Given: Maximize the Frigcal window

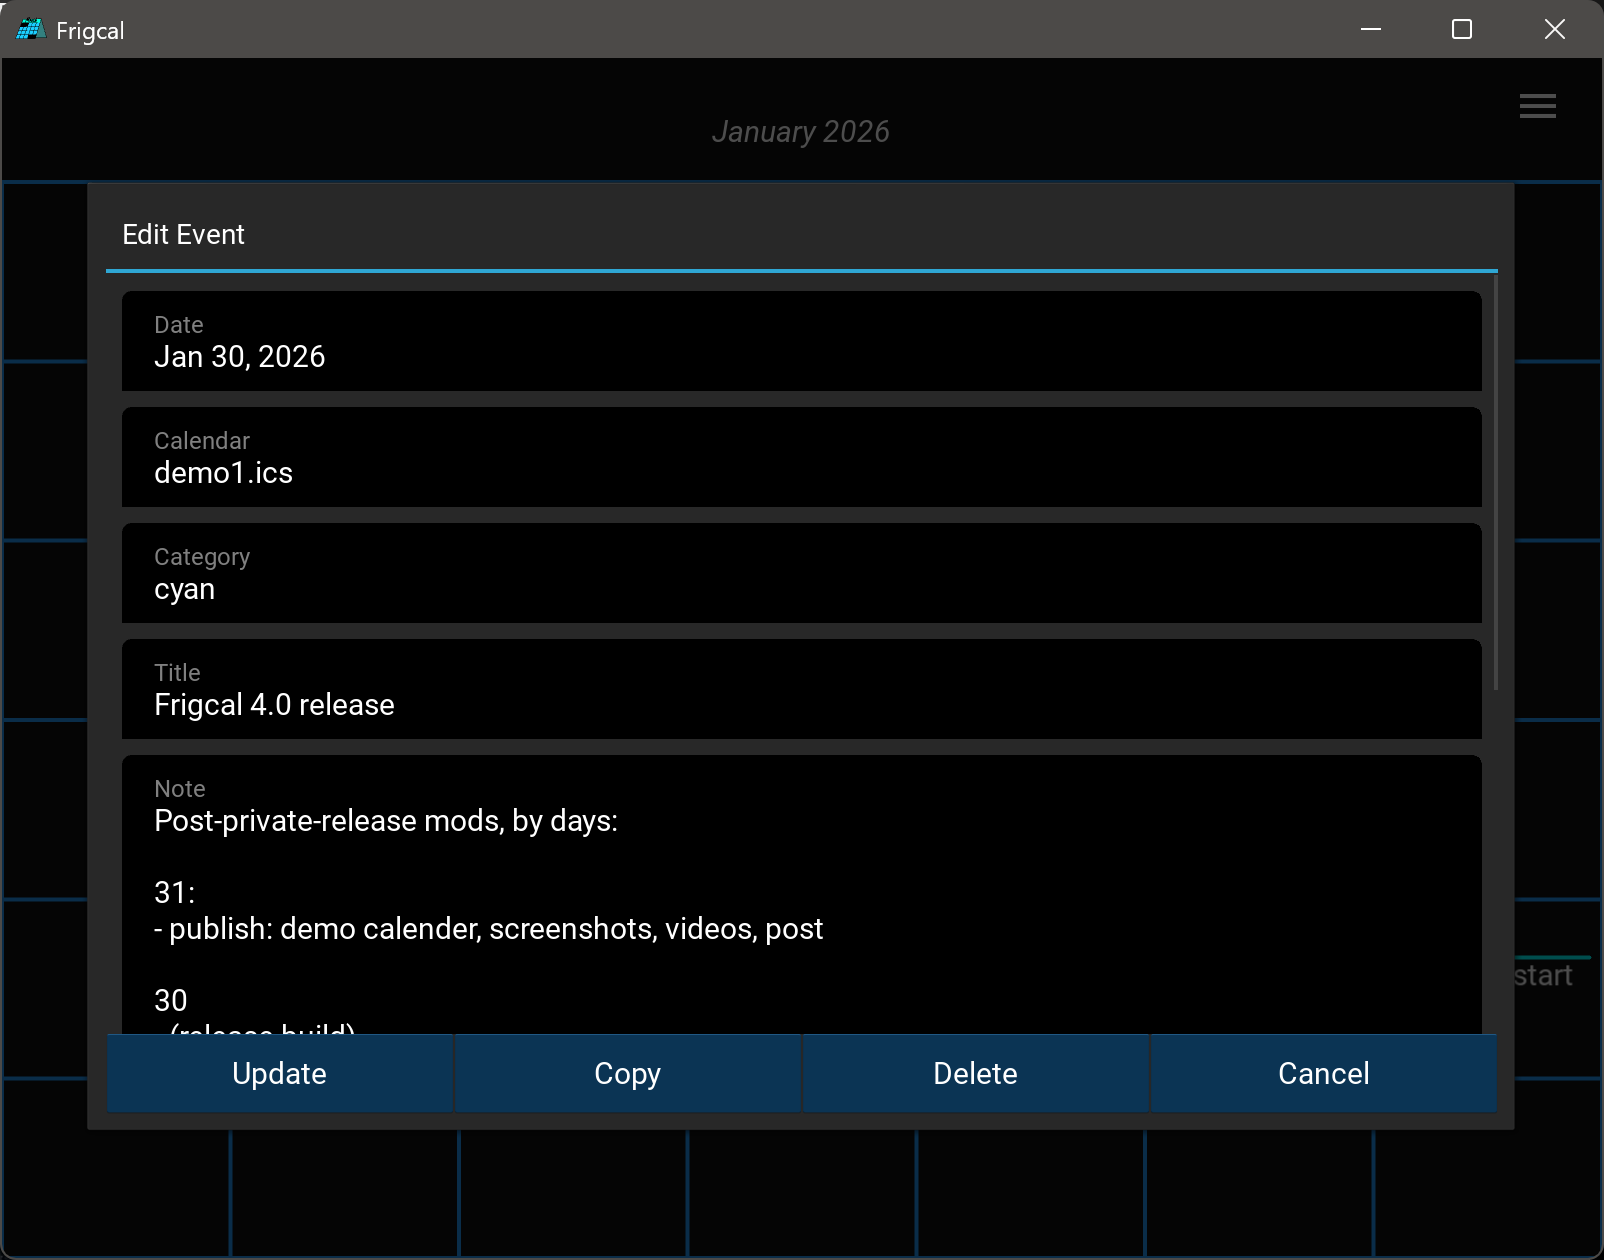Looking at the screenshot, I should [x=1461, y=30].
